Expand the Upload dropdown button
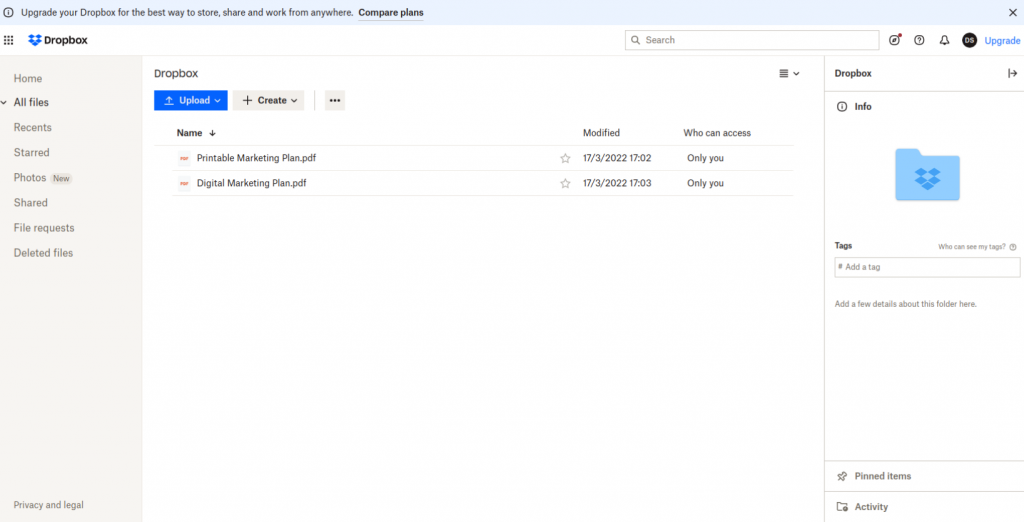Screen dimensions: 1024x522 tap(191, 100)
